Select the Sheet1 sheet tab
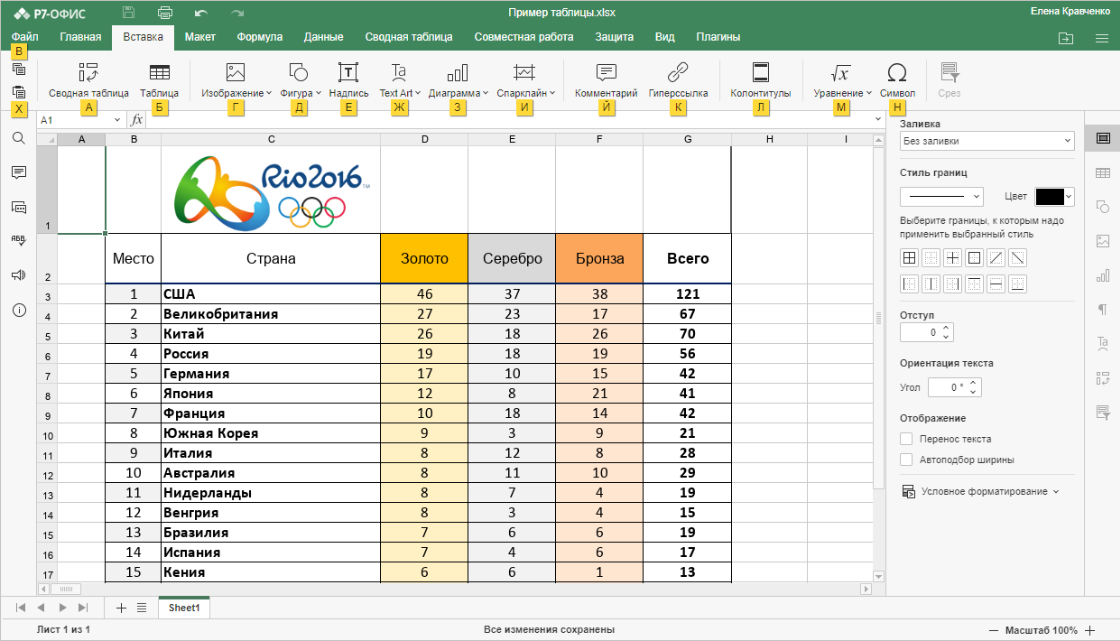The image size is (1120, 641). tap(184, 607)
